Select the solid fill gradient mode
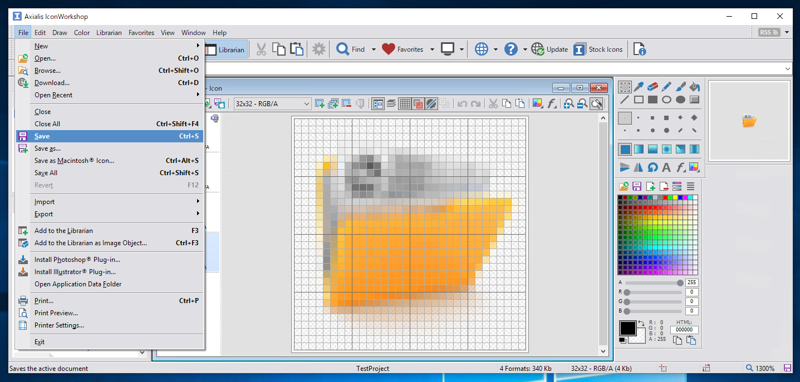Image resolution: width=800 pixels, height=382 pixels. click(624, 149)
